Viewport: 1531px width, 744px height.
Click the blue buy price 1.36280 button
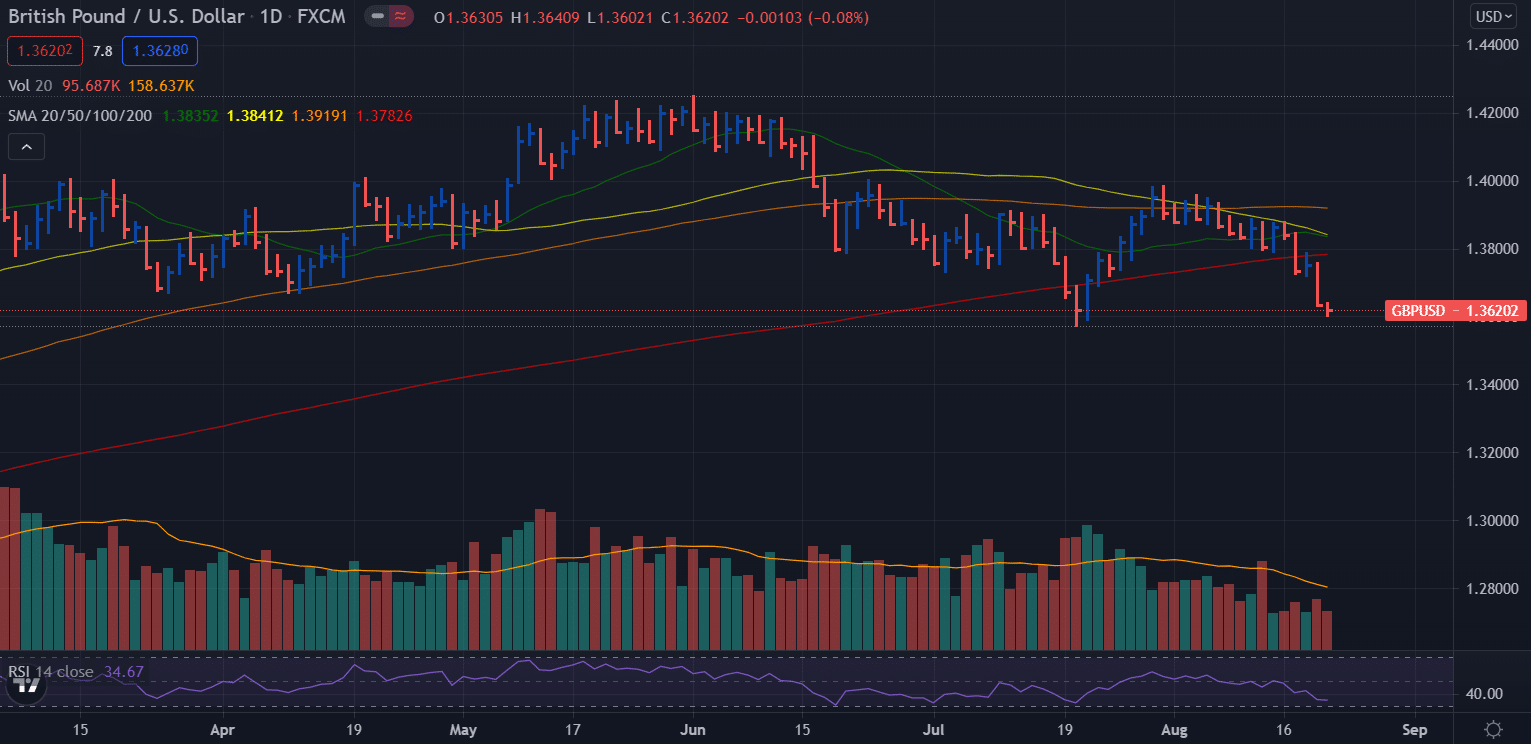point(159,50)
